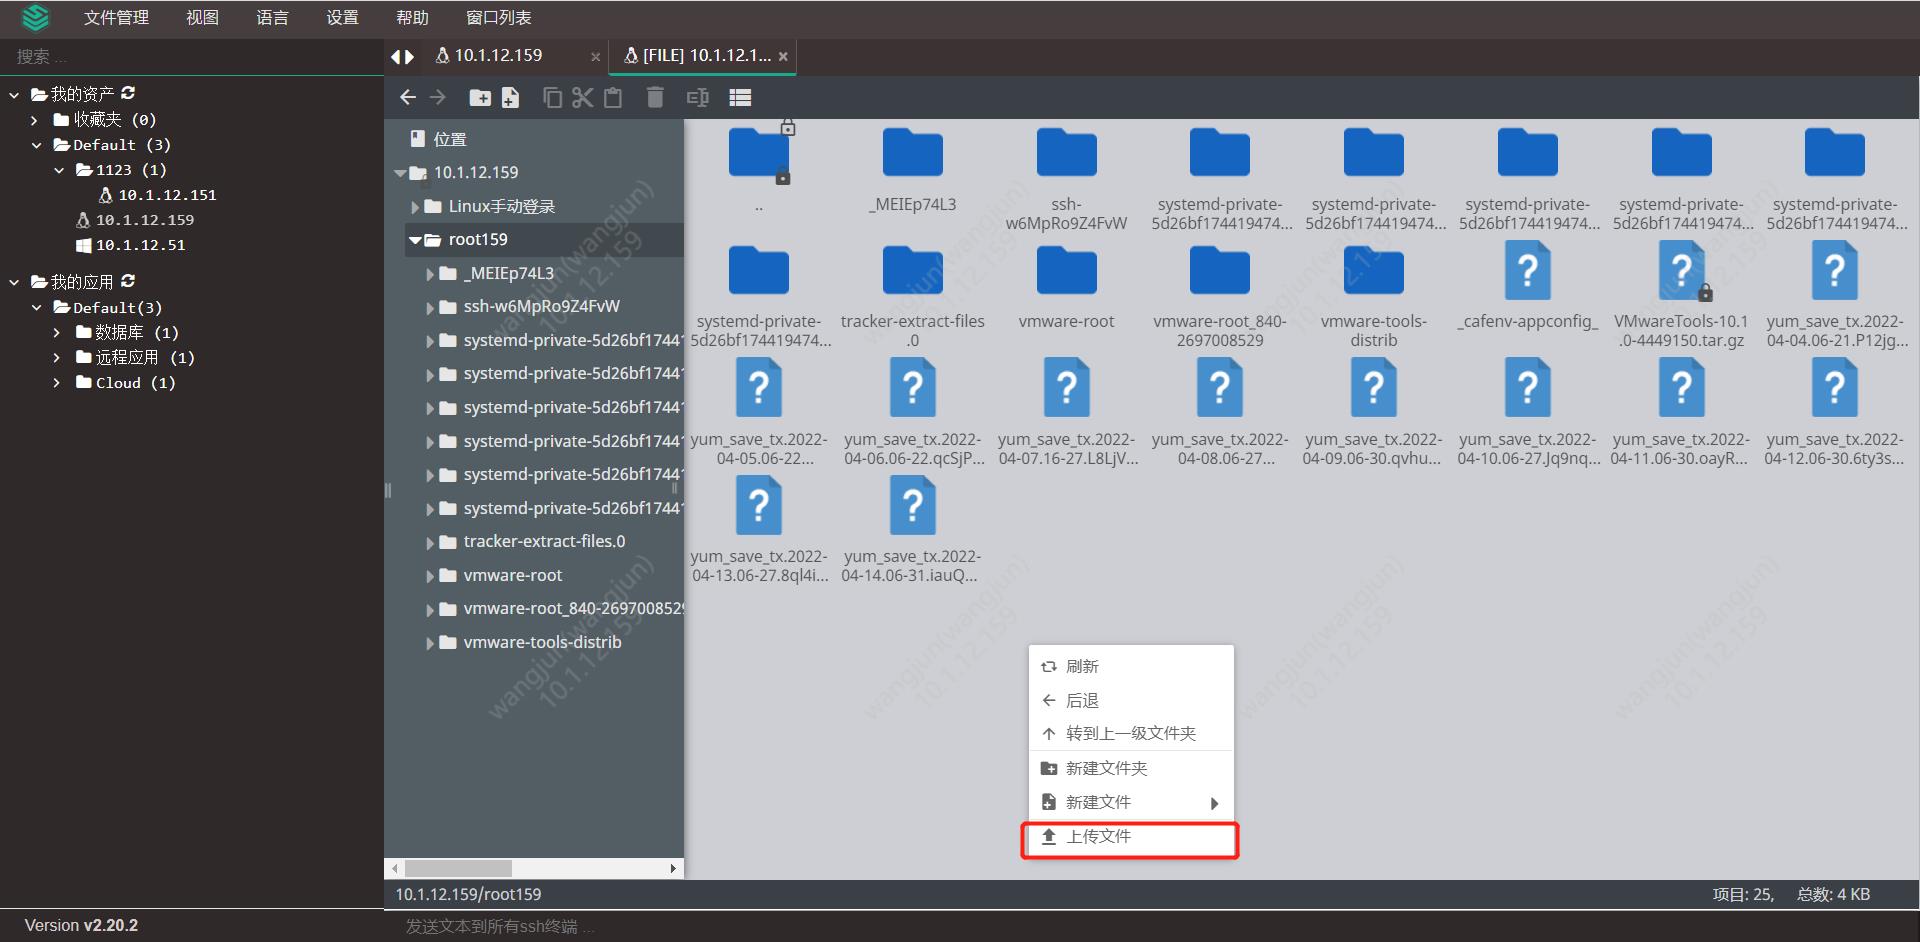This screenshot has height=942, width=1920.
Task: Click the back navigation arrow in the file toolbar
Action: [408, 97]
